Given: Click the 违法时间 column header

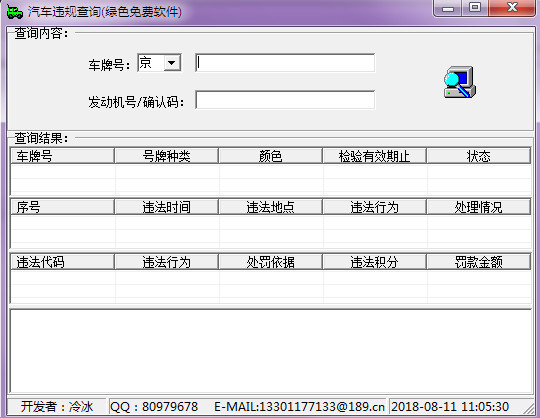Looking at the screenshot, I should tap(166, 207).
